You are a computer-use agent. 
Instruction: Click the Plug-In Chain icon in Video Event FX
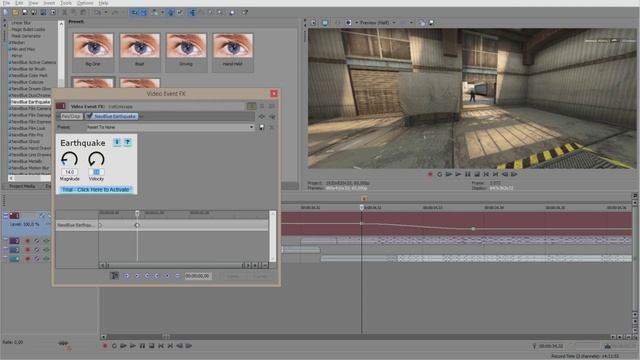262,117
